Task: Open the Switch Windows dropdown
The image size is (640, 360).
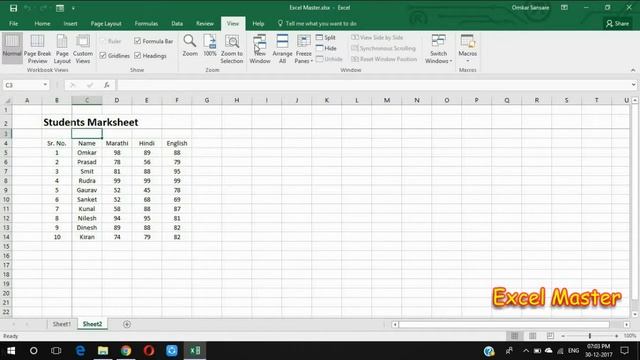Action: [438, 48]
